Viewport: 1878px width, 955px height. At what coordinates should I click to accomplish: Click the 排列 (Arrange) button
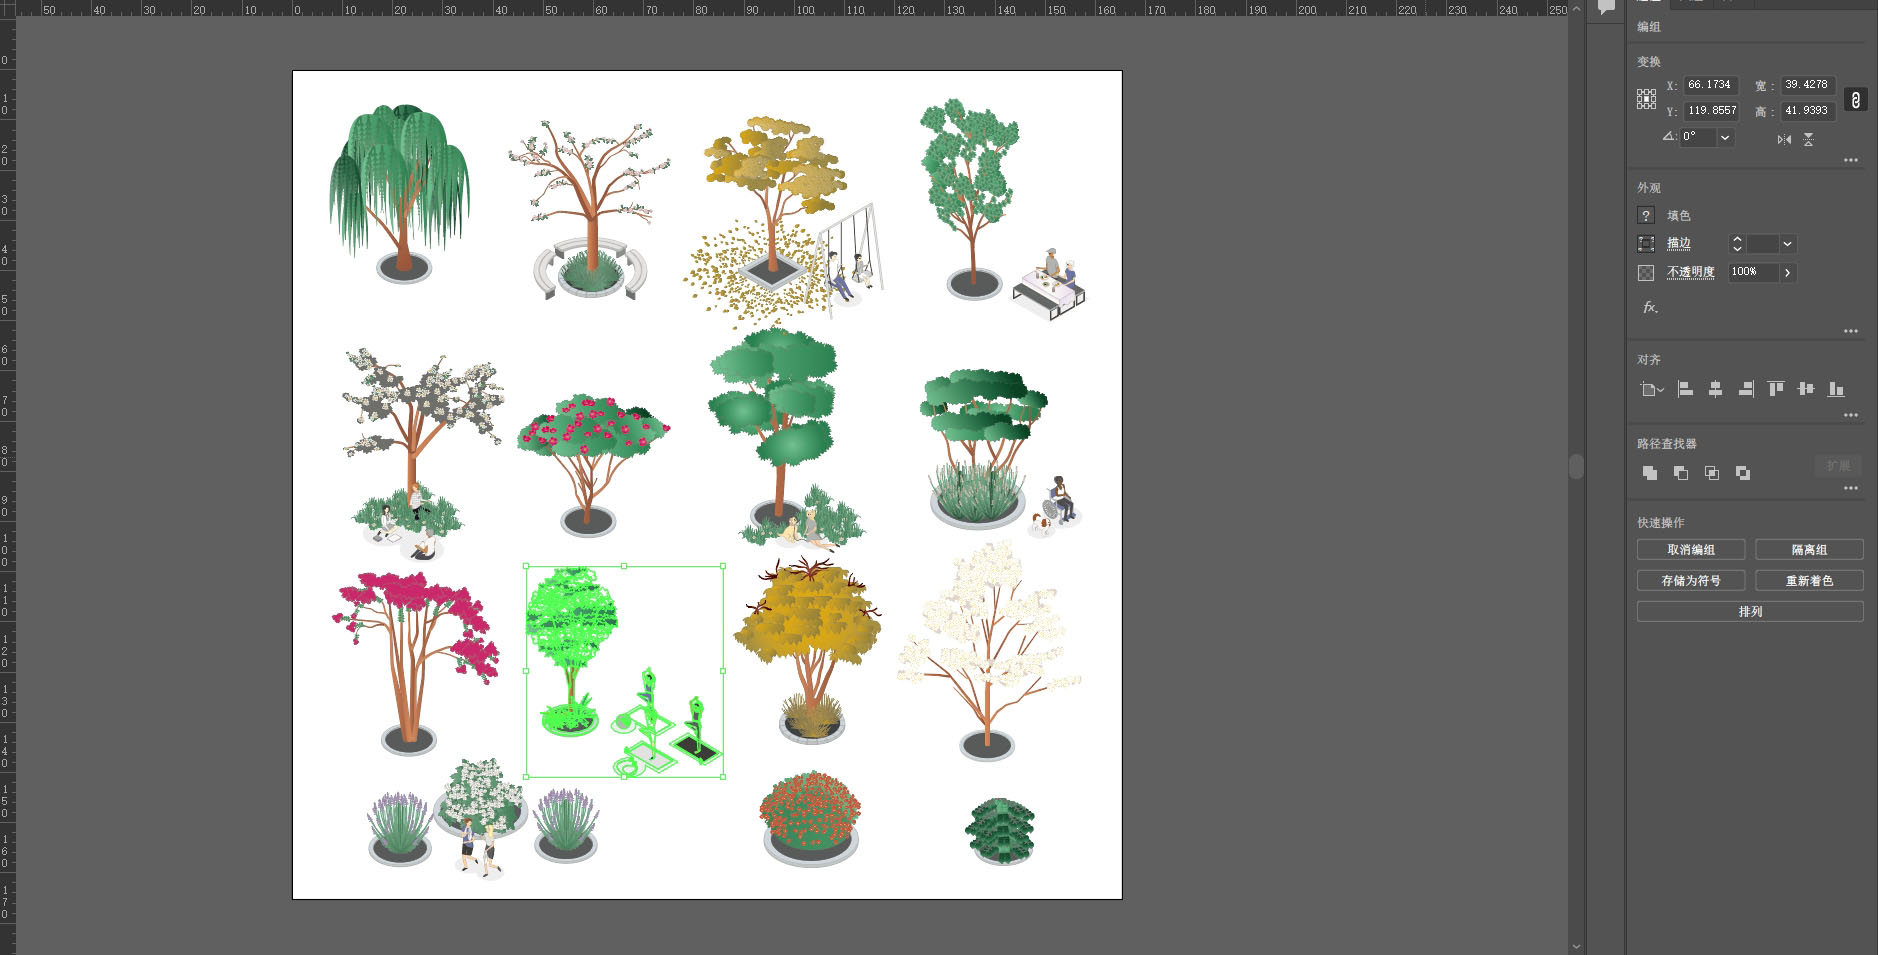click(x=1749, y=612)
